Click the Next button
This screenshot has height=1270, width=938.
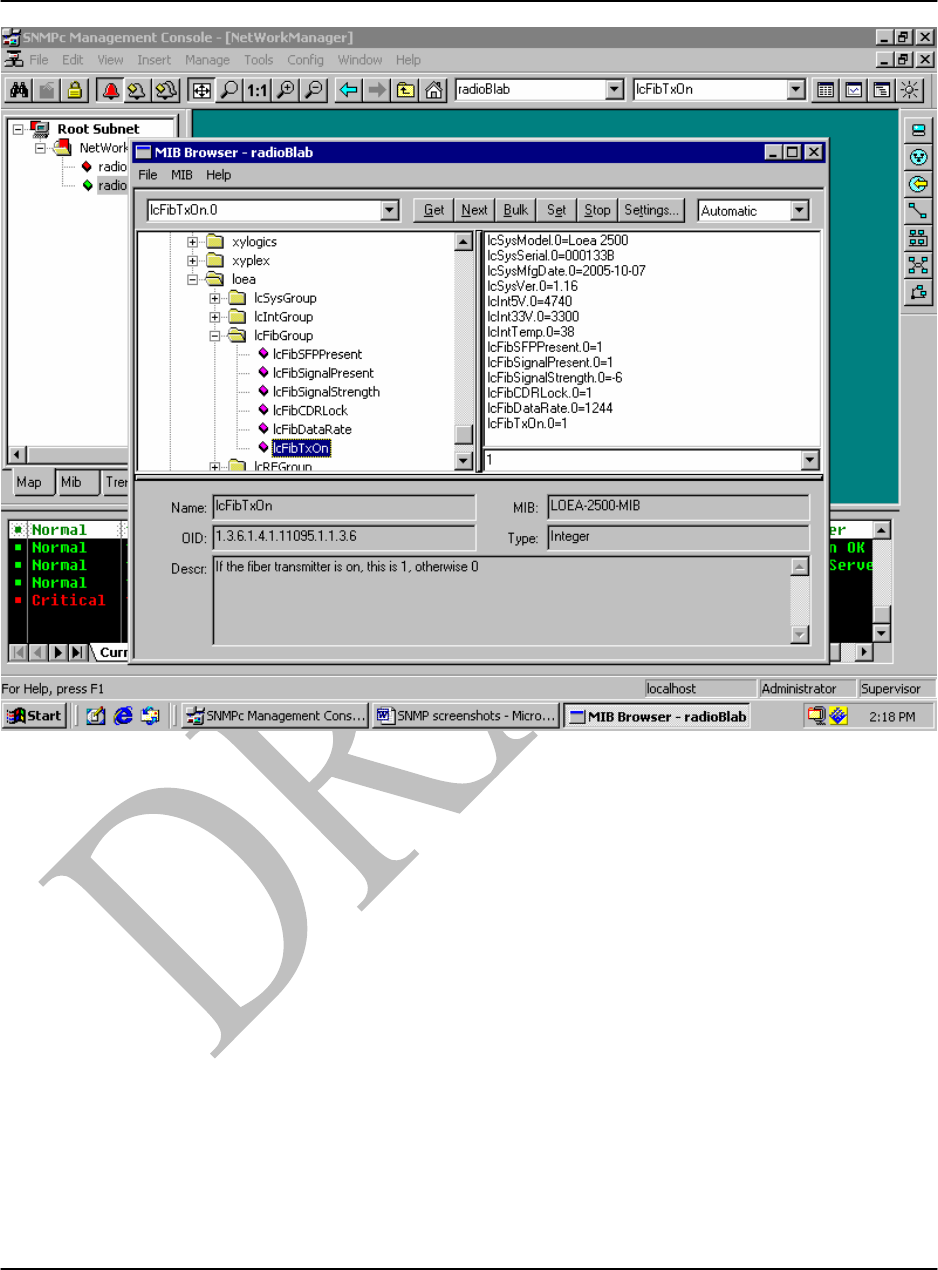point(474,210)
